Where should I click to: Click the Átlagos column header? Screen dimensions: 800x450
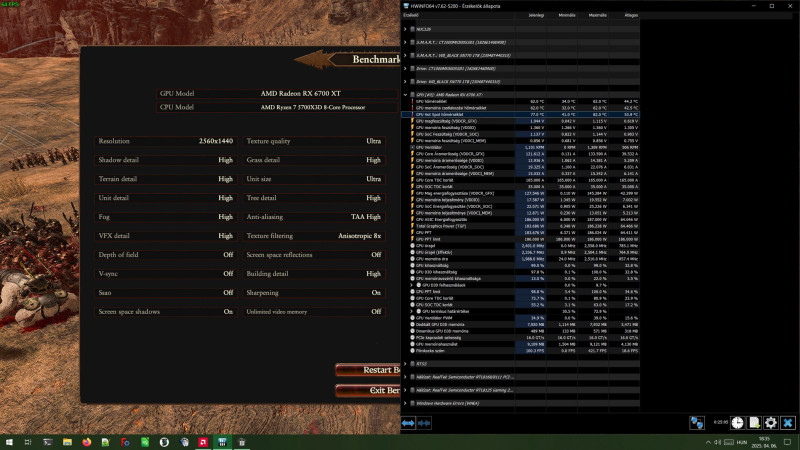(631, 15)
